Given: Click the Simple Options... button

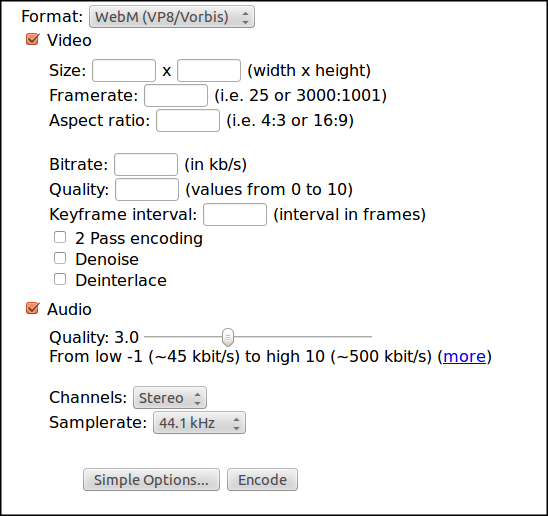Looking at the screenshot, I should 151,480.
